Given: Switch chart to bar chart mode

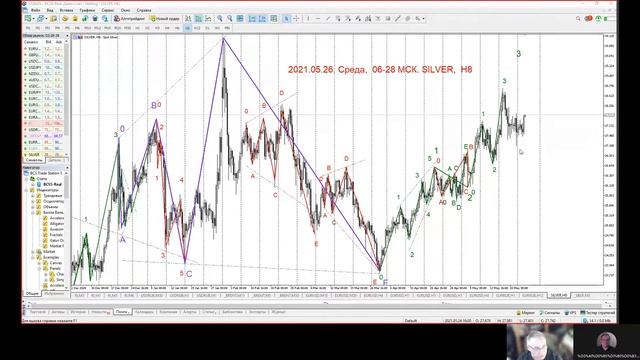Looking at the screenshot, I should (188, 19).
